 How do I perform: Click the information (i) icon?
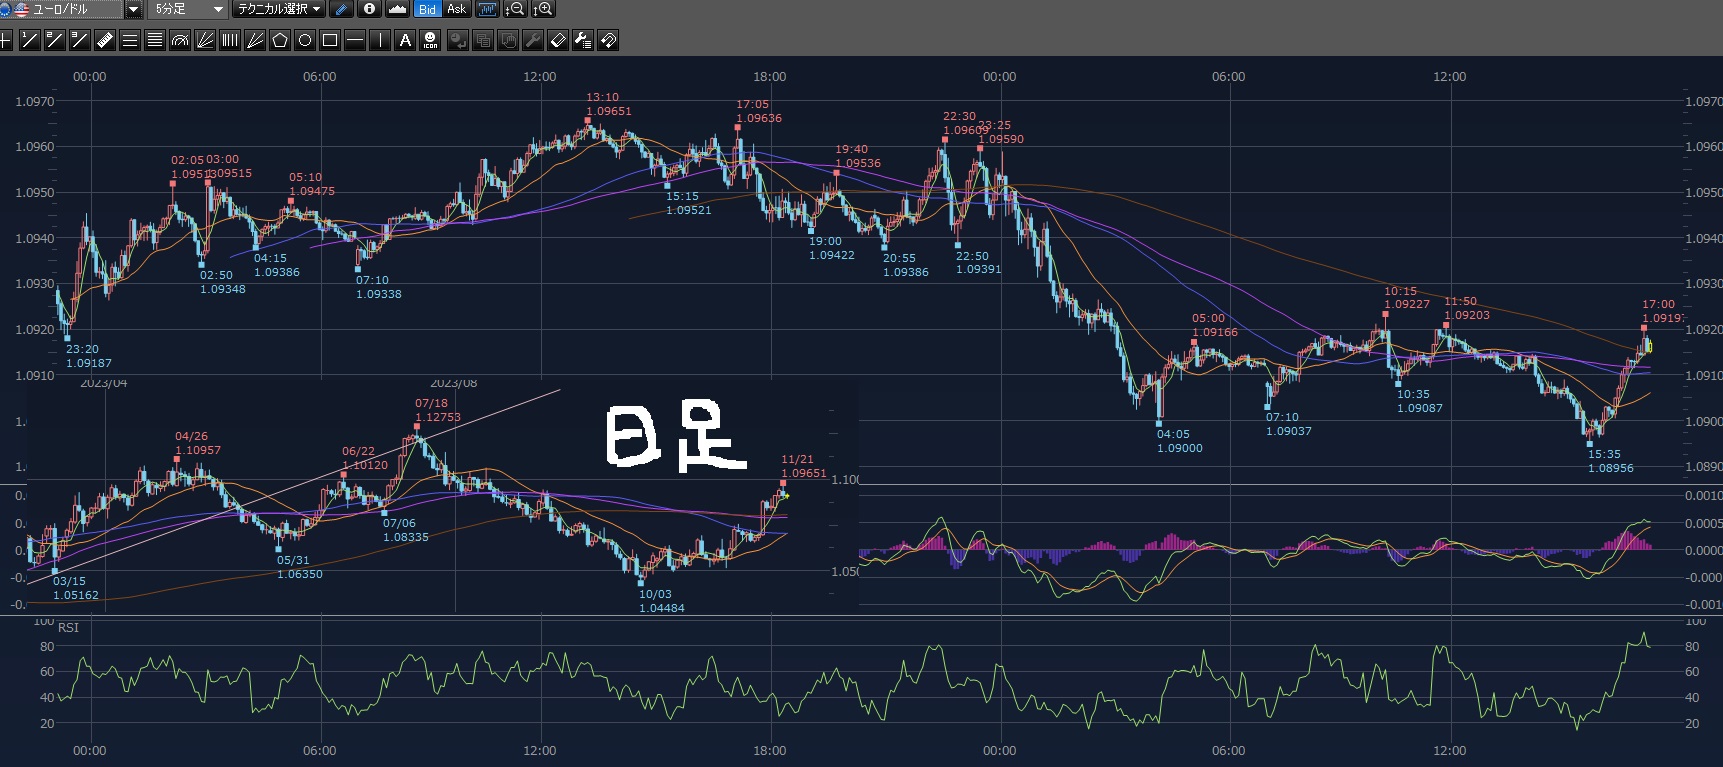click(x=370, y=9)
